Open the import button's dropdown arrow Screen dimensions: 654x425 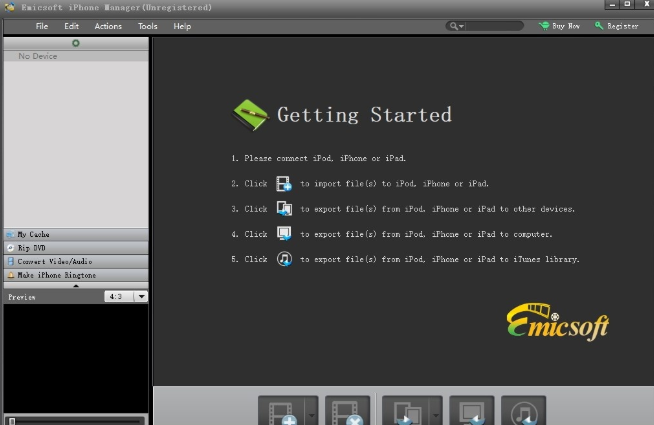click(311, 412)
